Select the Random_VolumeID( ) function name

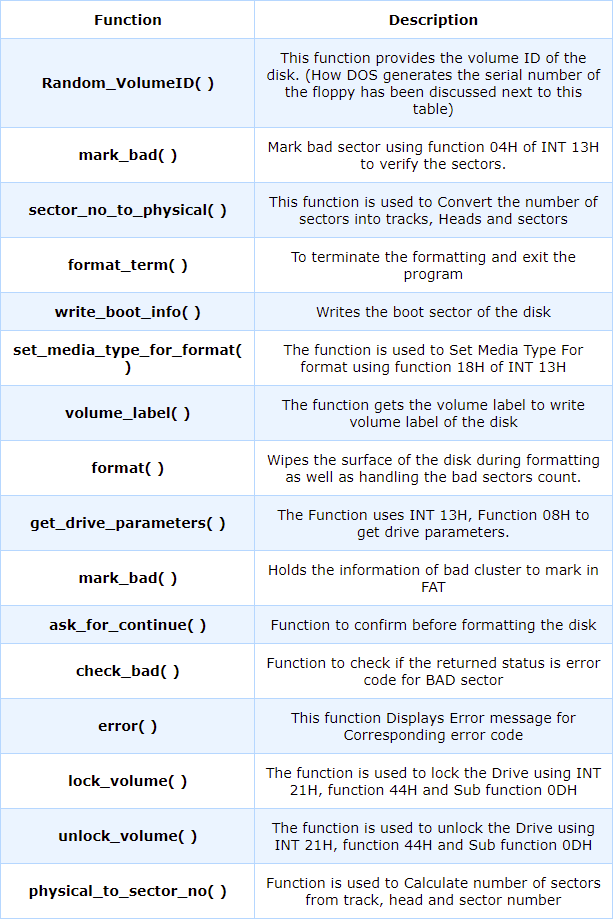(x=127, y=83)
